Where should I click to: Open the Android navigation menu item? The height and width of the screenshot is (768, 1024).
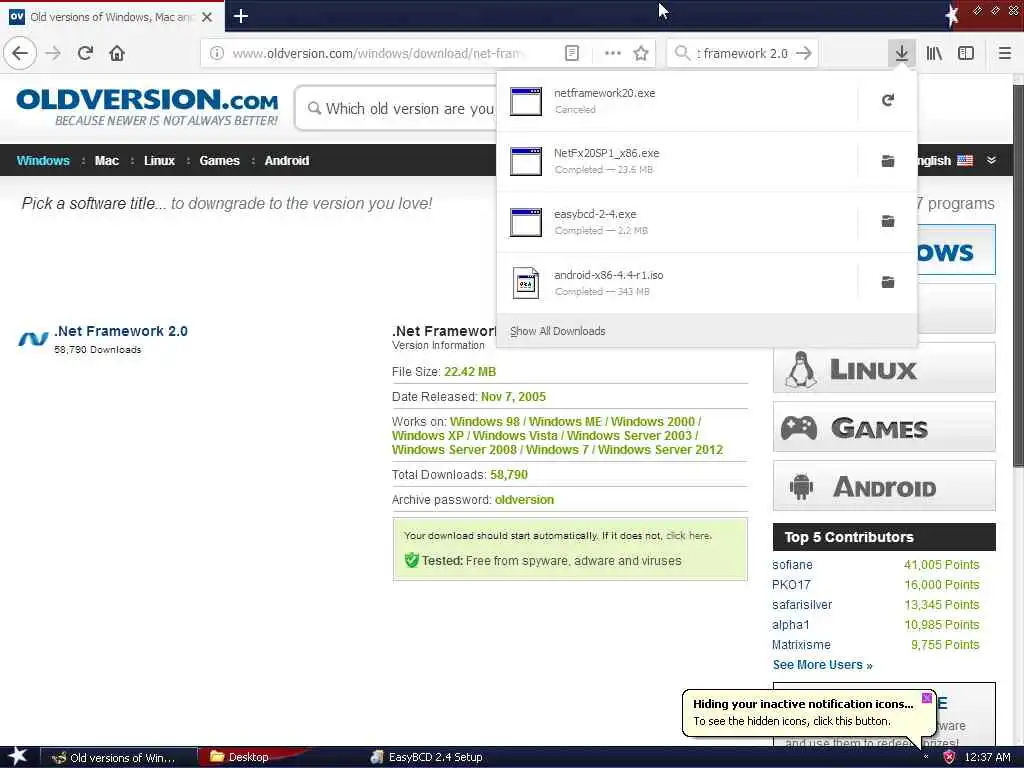point(287,161)
